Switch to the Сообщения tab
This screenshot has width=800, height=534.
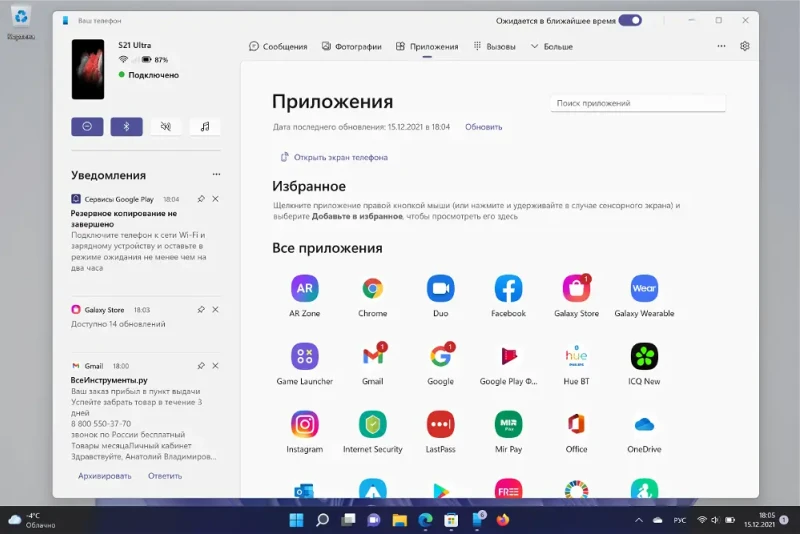[x=278, y=46]
